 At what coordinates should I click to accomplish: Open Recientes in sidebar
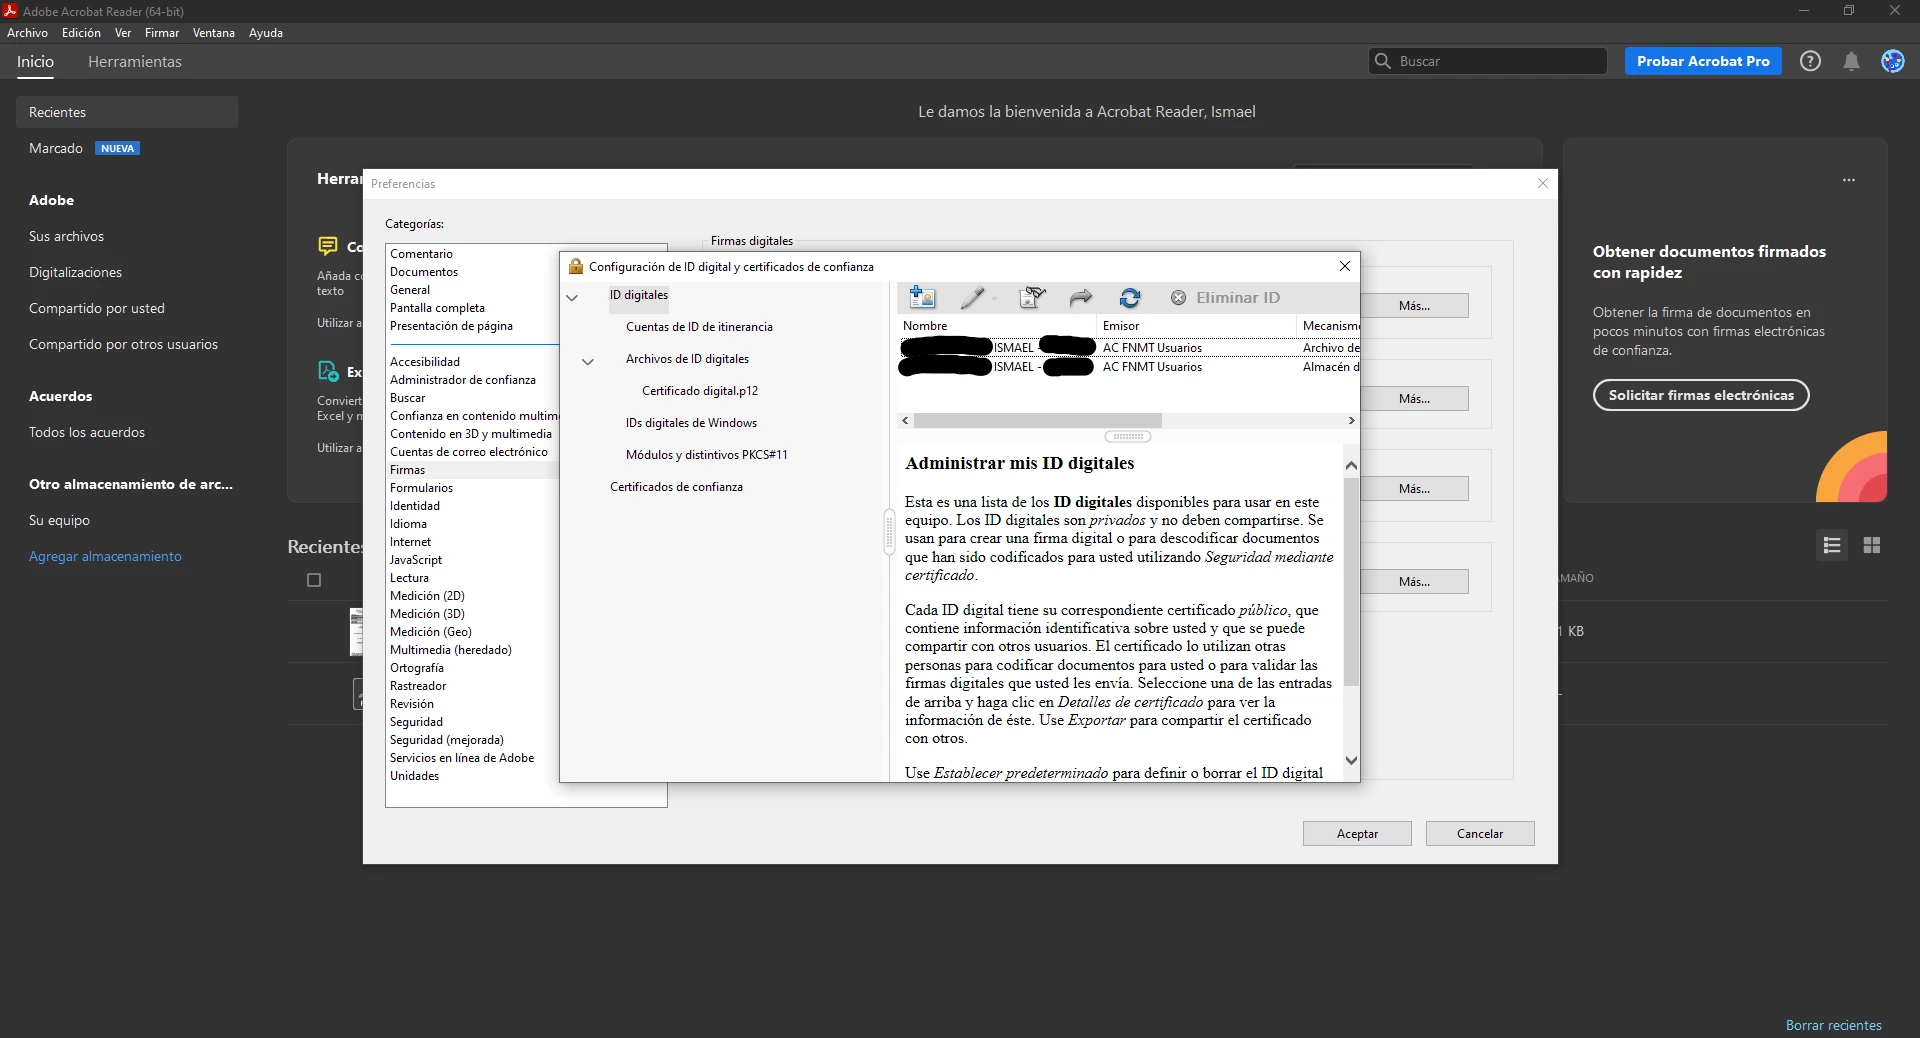click(127, 112)
